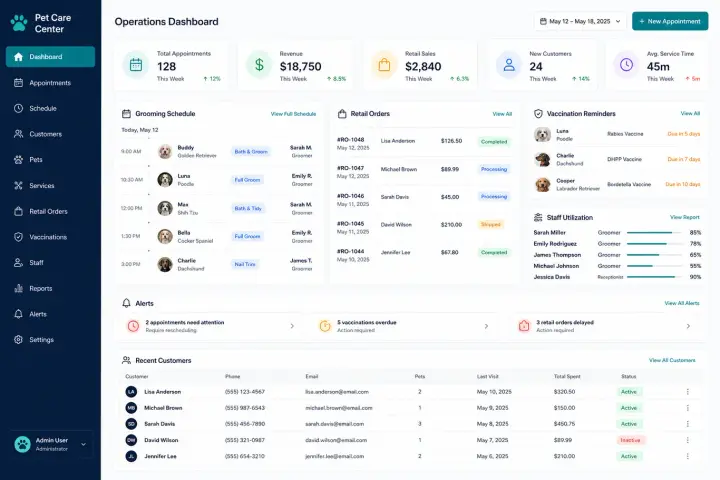Click the Reports sidebar chart icon
Viewport: 720px width, 480px height.
pyautogui.click(x=18, y=288)
